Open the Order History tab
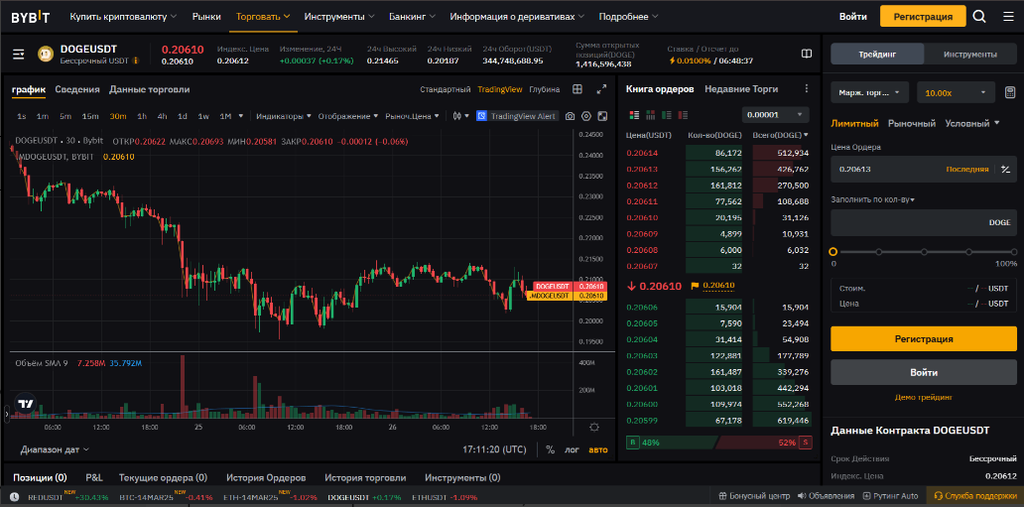 point(266,478)
